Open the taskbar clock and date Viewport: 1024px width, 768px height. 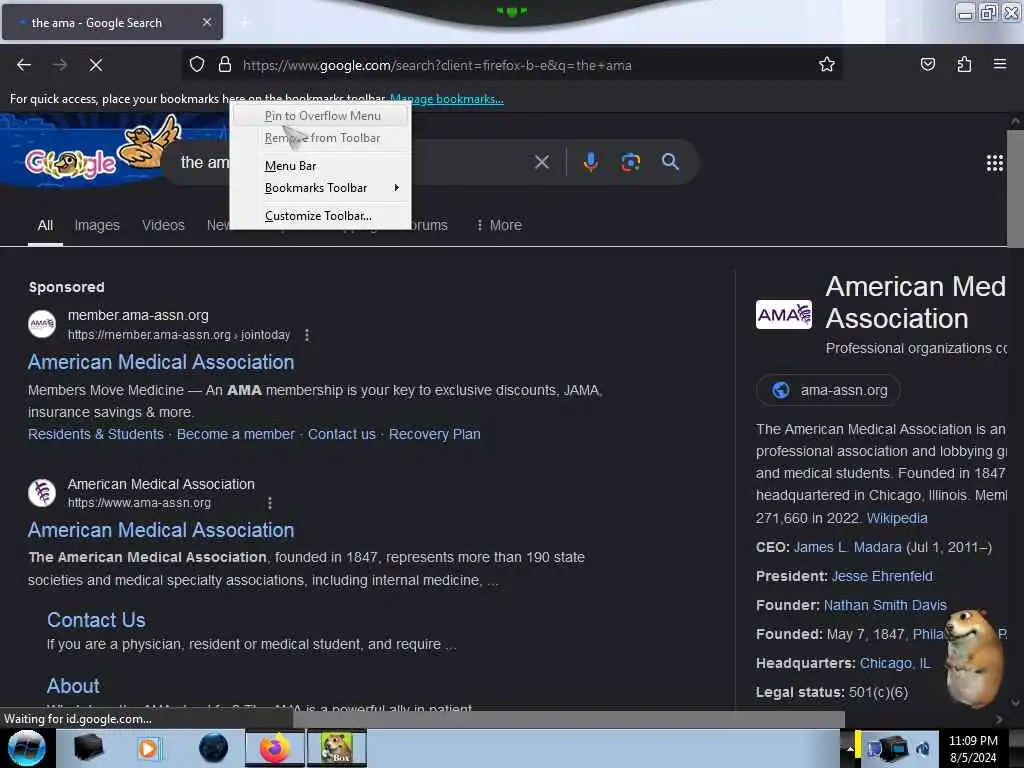coord(973,748)
